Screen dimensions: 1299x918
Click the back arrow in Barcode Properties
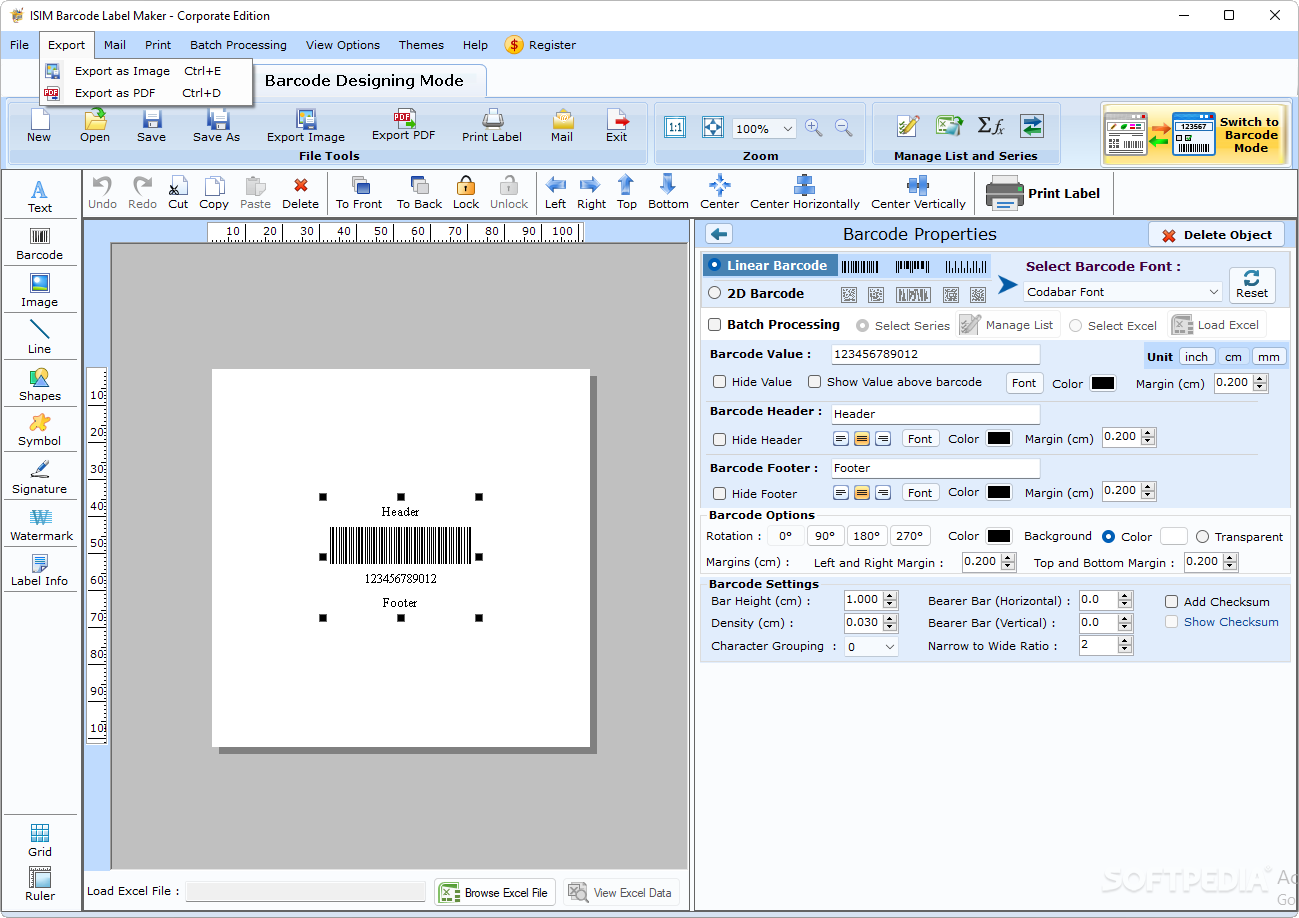click(x=719, y=234)
